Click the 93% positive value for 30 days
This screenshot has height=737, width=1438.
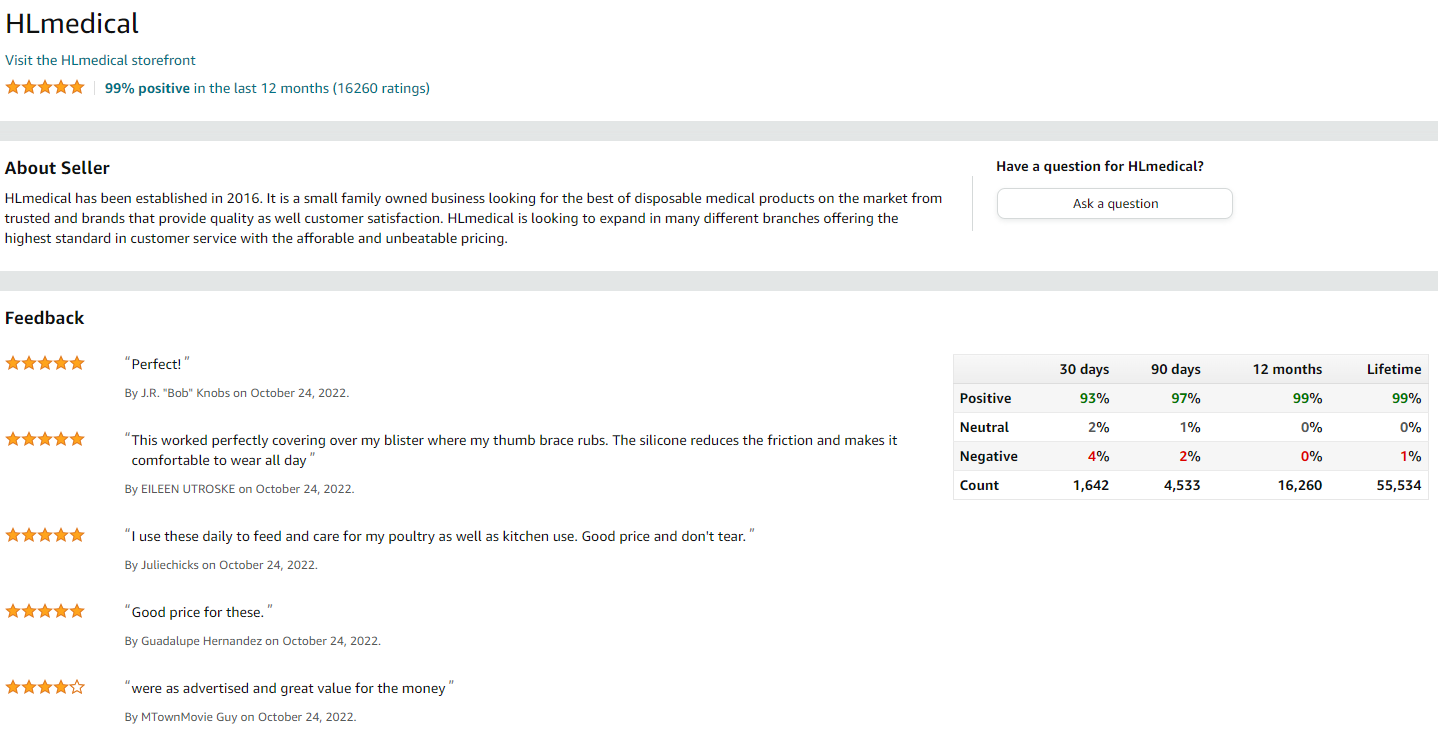tap(1094, 398)
